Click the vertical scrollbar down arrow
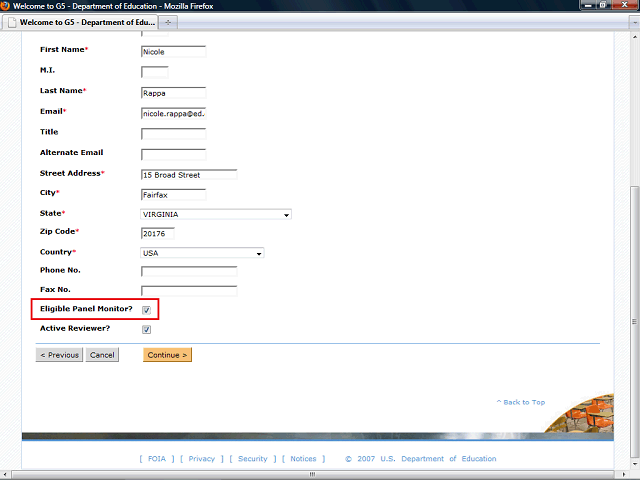This screenshot has width=640, height=480. (635, 464)
